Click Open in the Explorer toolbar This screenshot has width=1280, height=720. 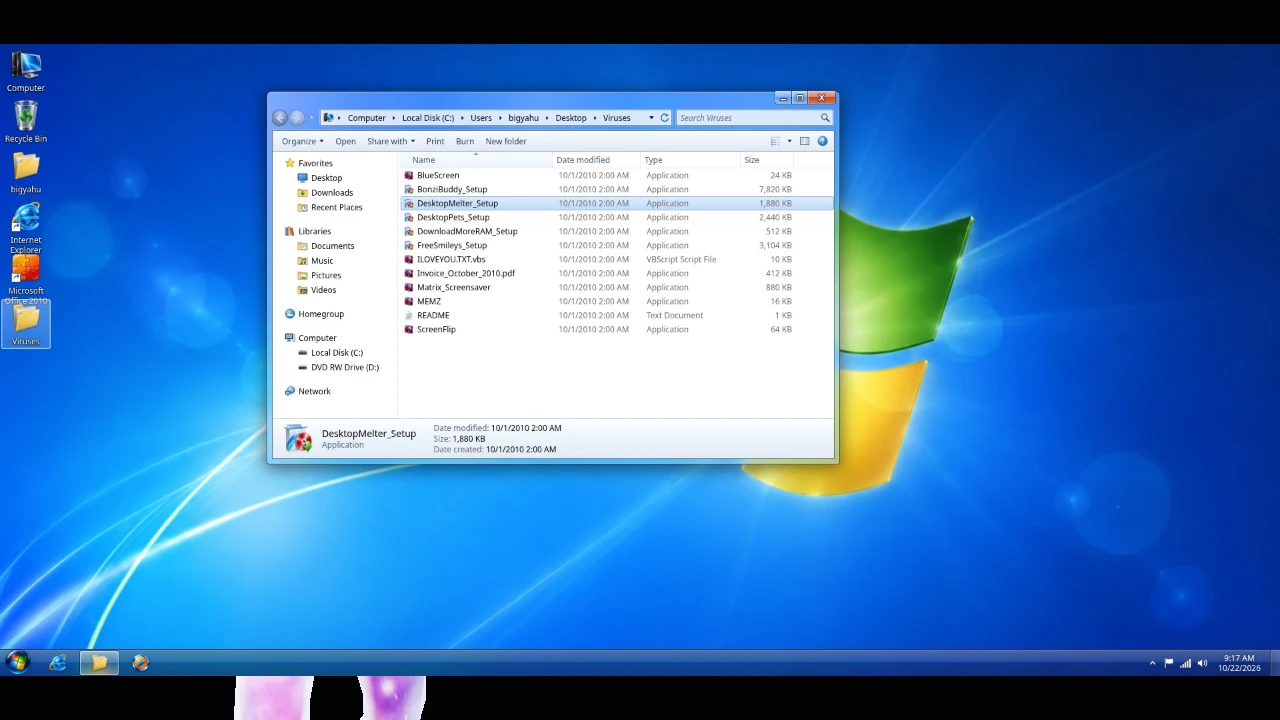click(x=345, y=141)
